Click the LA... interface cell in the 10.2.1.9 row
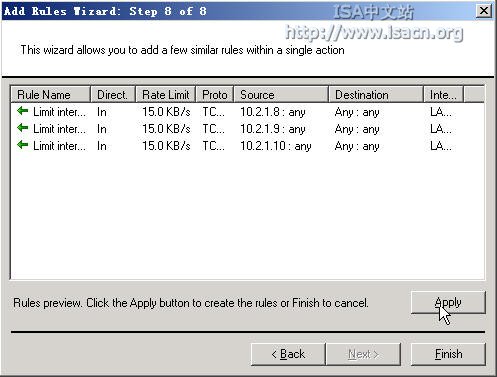Screen dimensions: 497x377 click(x=441, y=129)
